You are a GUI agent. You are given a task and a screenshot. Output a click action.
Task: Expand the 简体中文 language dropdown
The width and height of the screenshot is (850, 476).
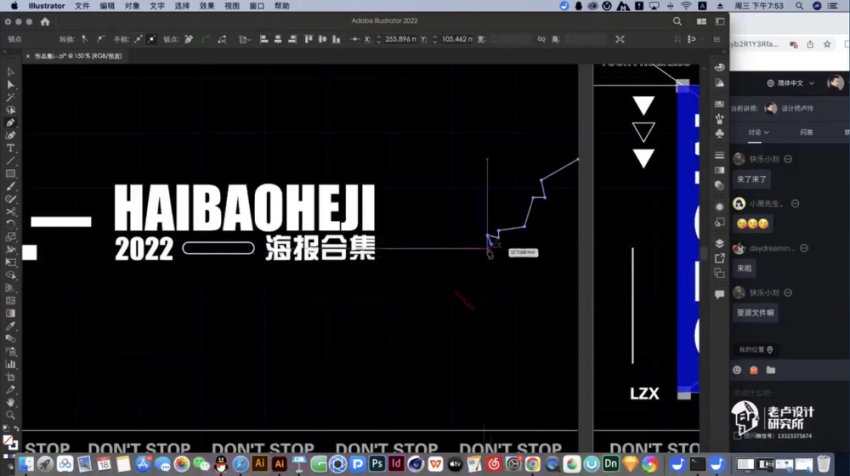790,83
